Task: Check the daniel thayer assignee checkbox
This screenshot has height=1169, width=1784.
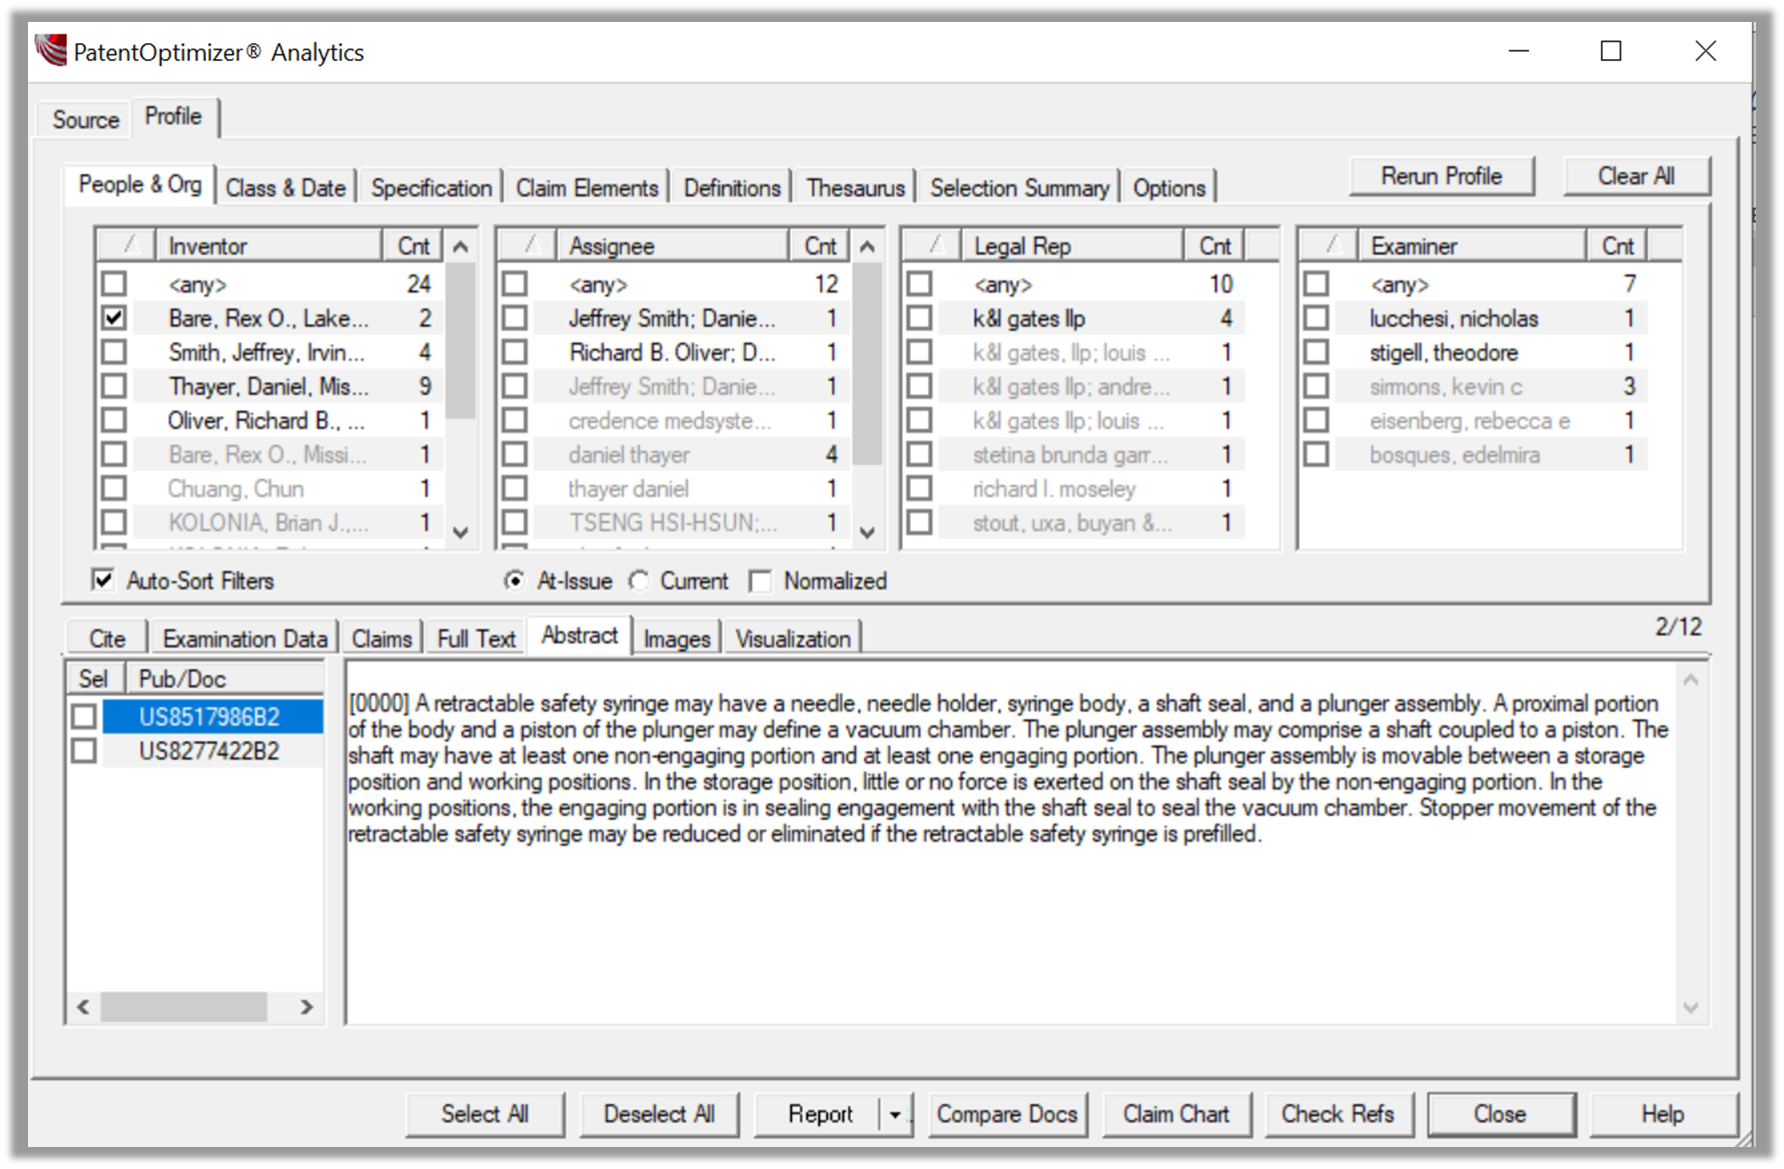Action: click(x=515, y=454)
